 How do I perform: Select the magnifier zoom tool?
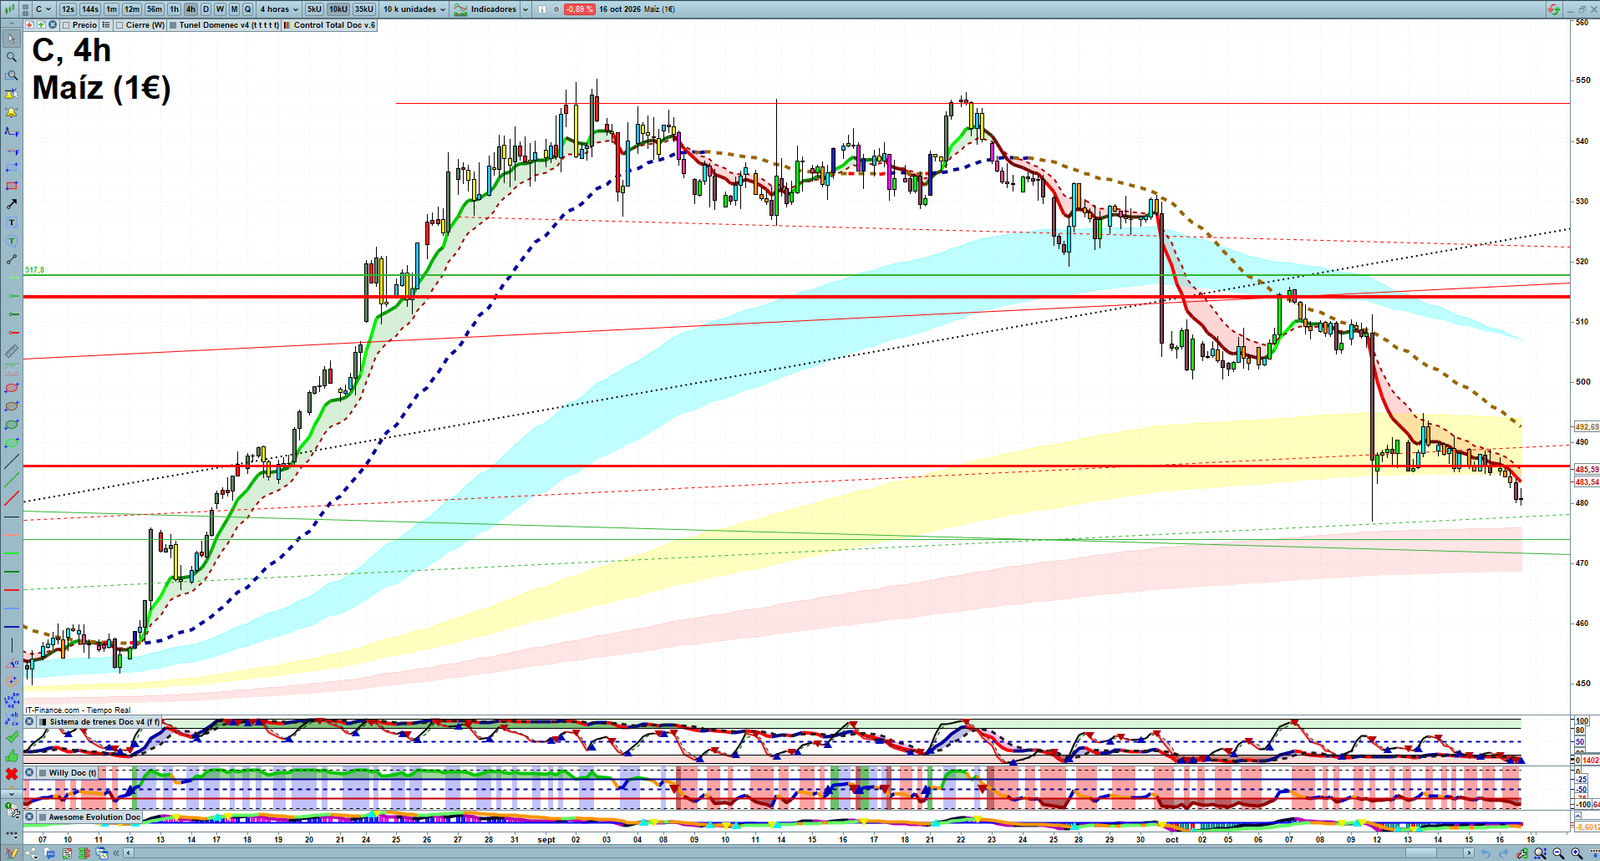tap(12, 57)
